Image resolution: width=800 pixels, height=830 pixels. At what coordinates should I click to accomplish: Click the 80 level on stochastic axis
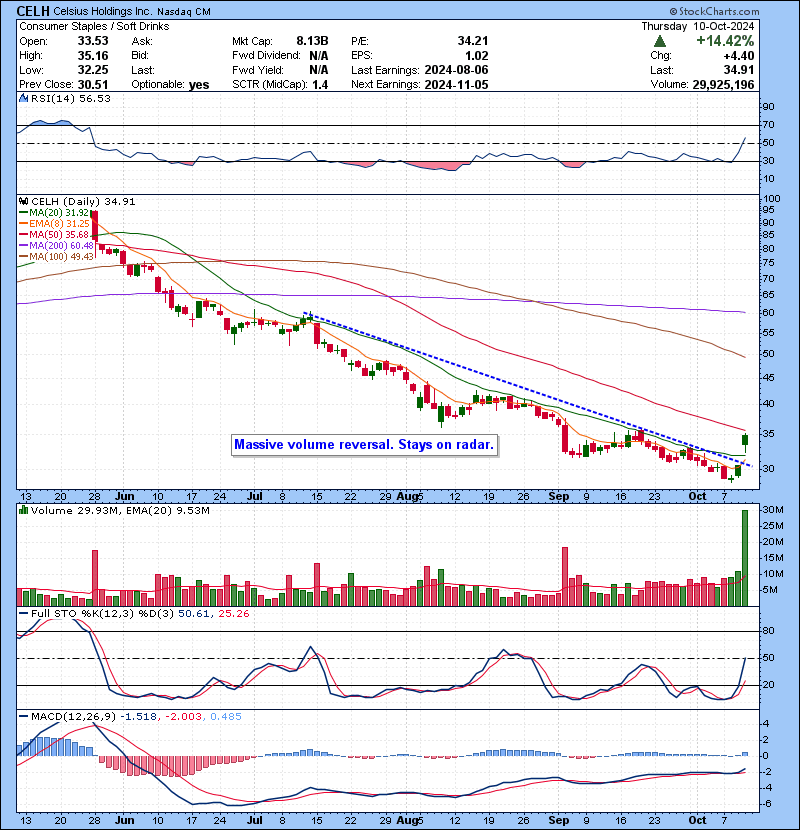click(x=768, y=631)
